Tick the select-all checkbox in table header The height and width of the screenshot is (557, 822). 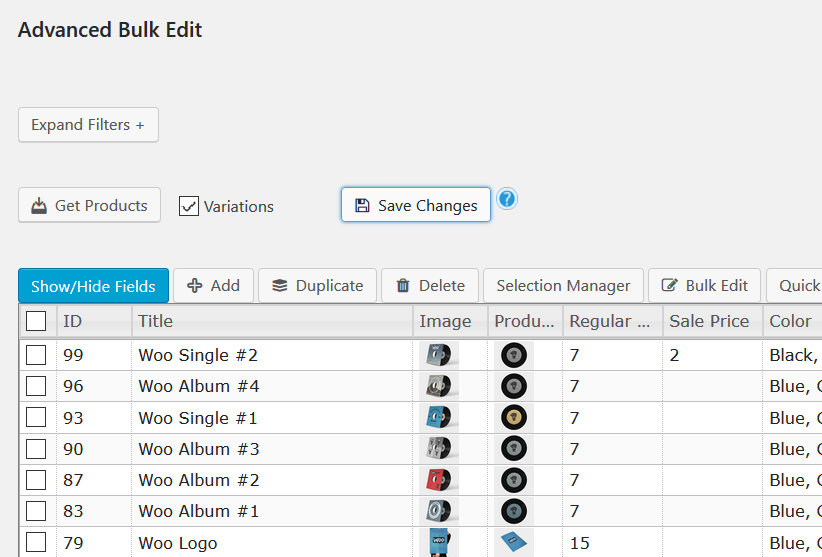(x=36, y=321)
